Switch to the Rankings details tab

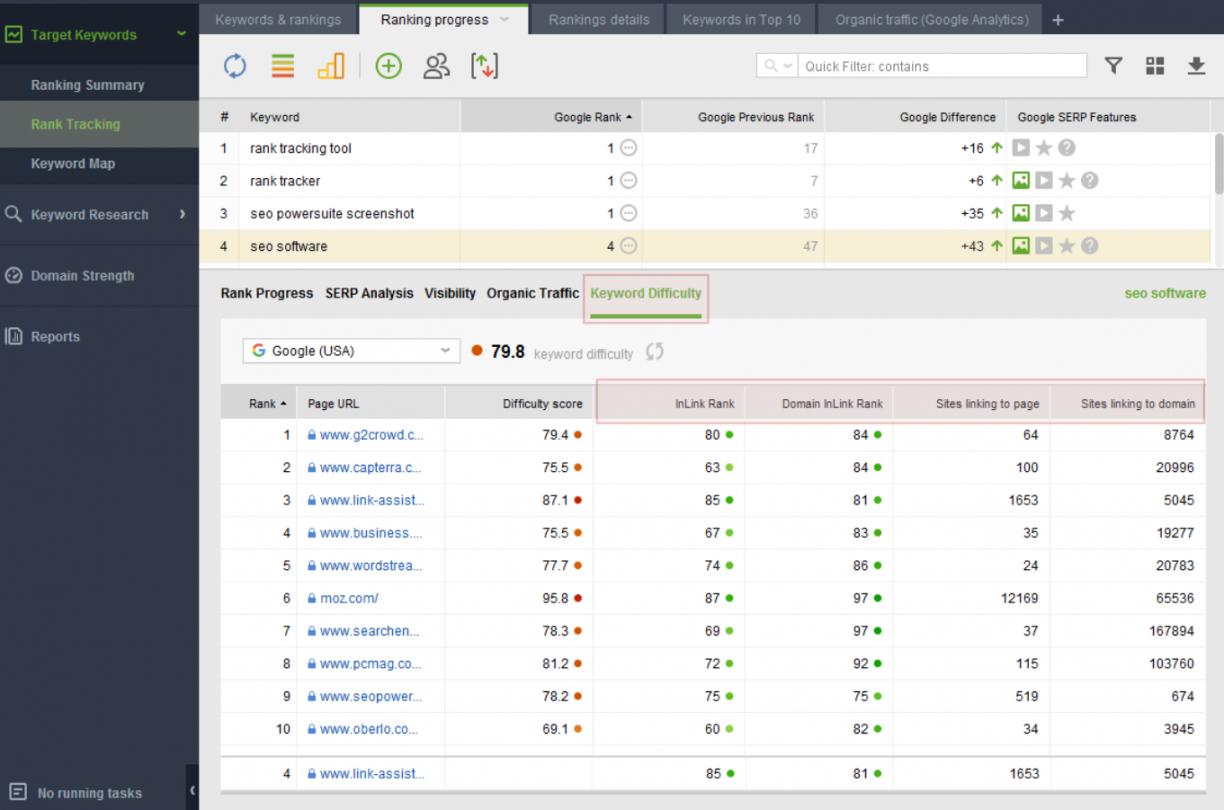[598, 19]
